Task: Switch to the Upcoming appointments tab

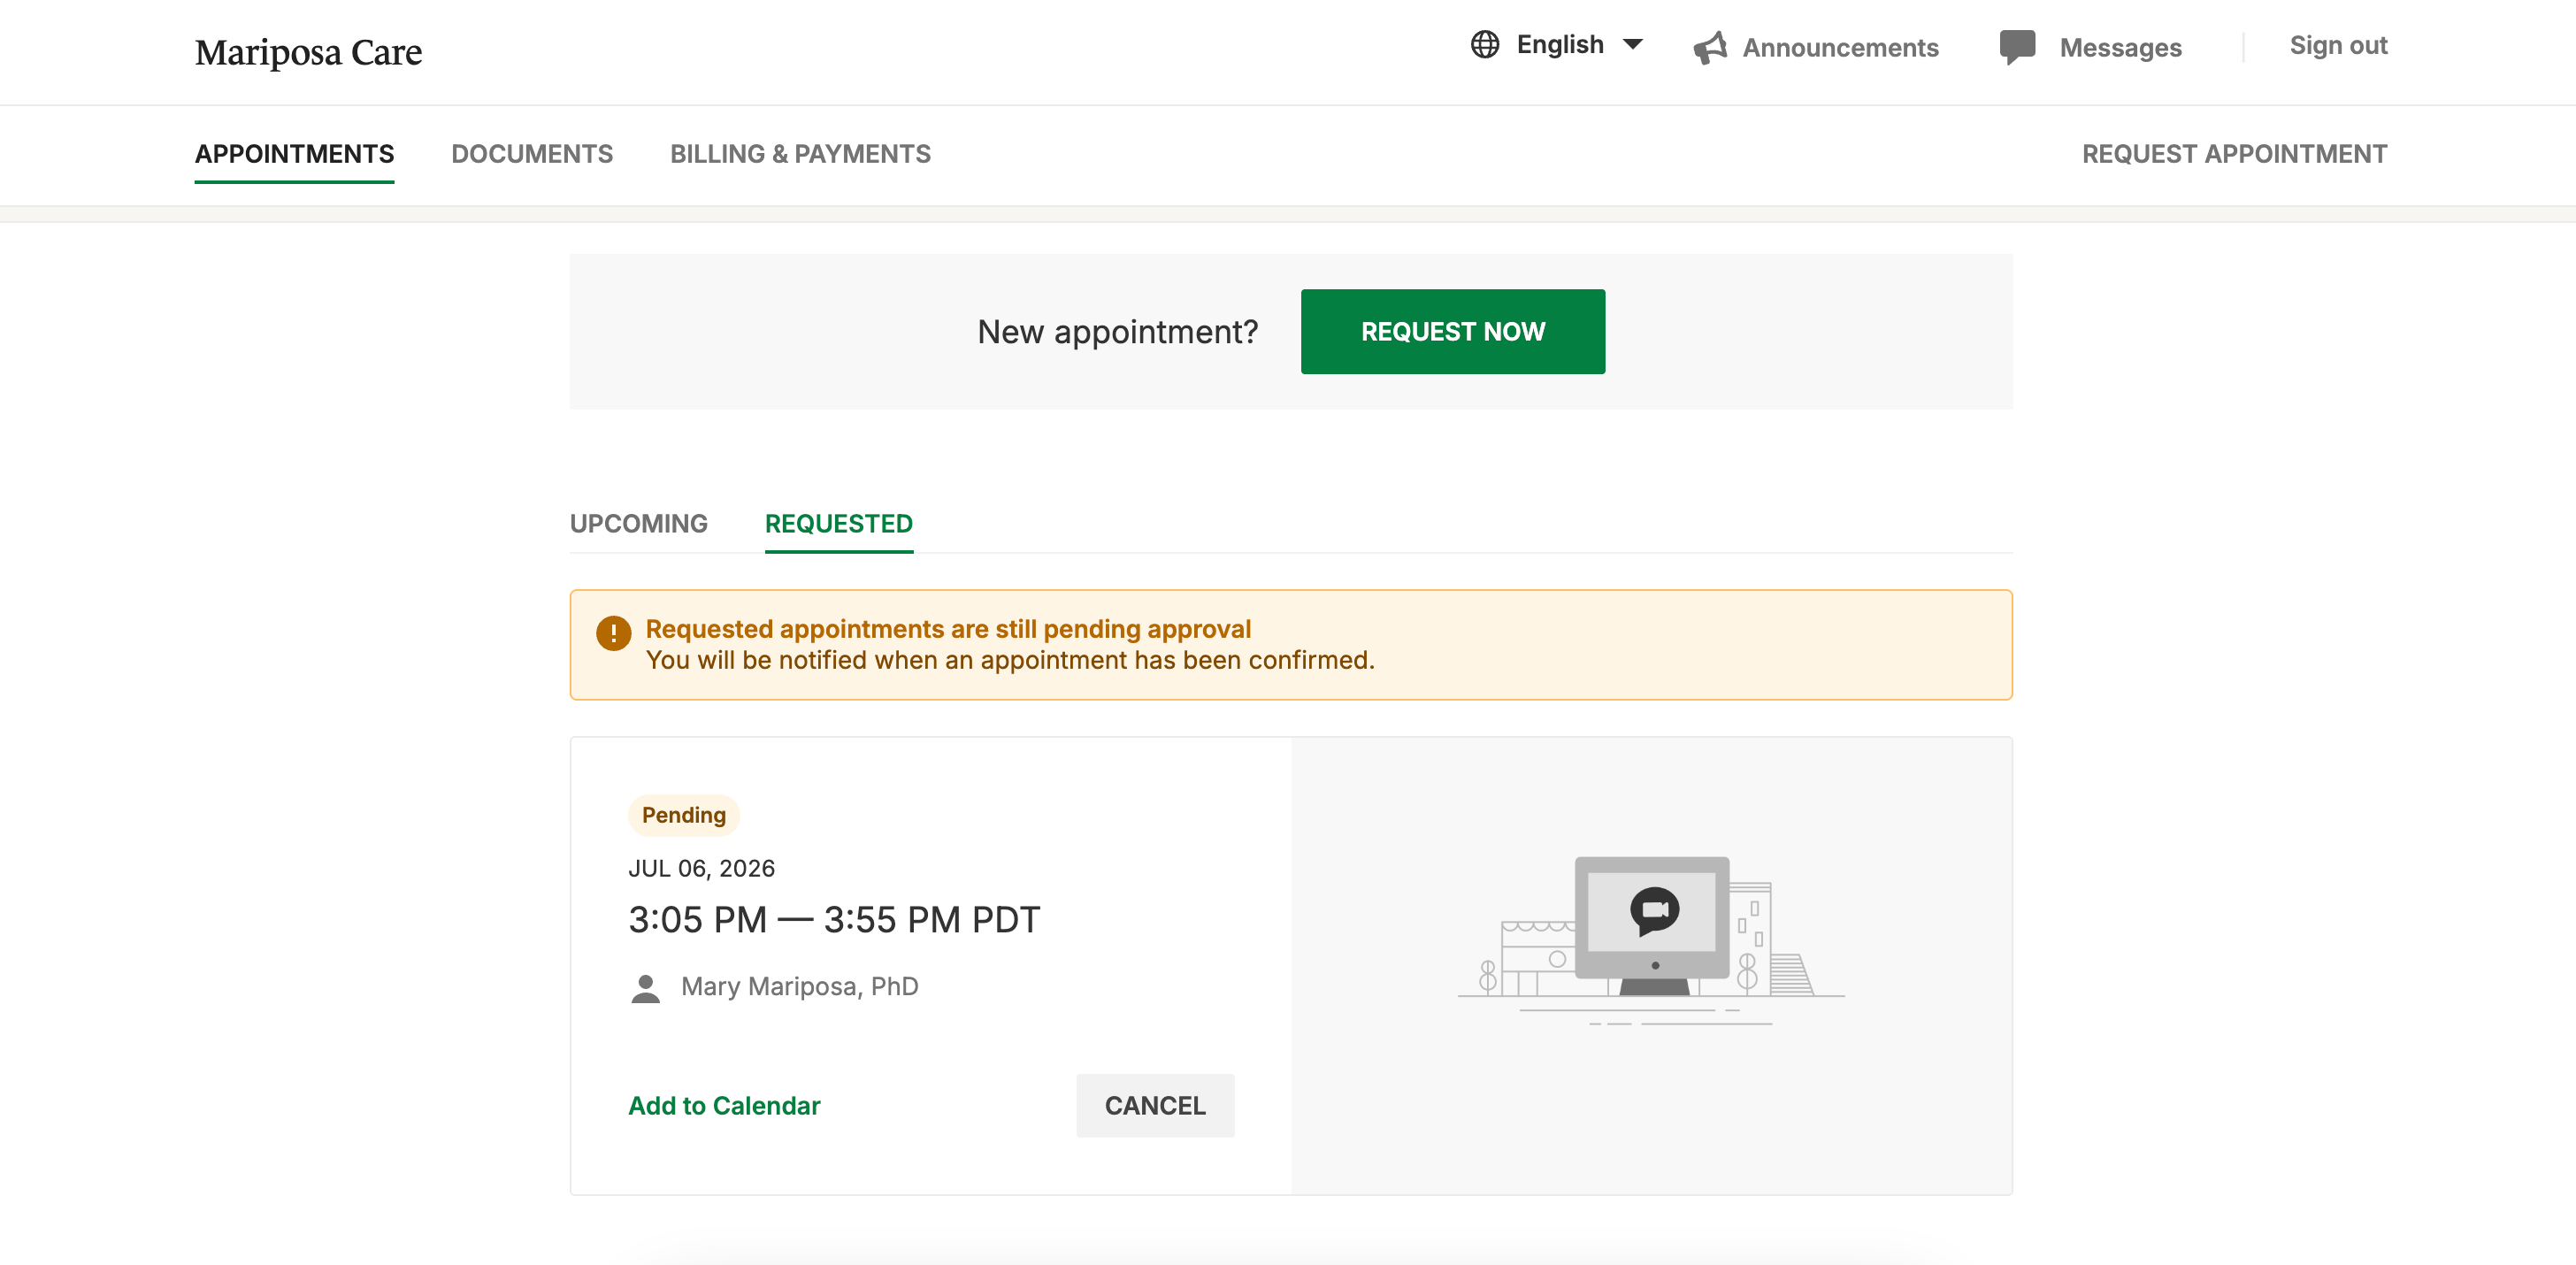Action: tap(638, 524)
